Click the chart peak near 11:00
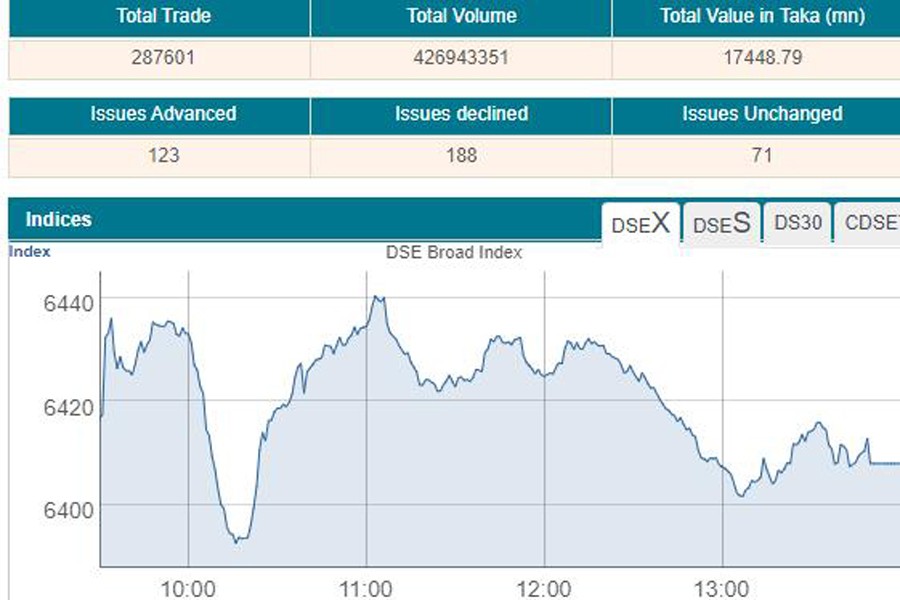 click(377, 297)
